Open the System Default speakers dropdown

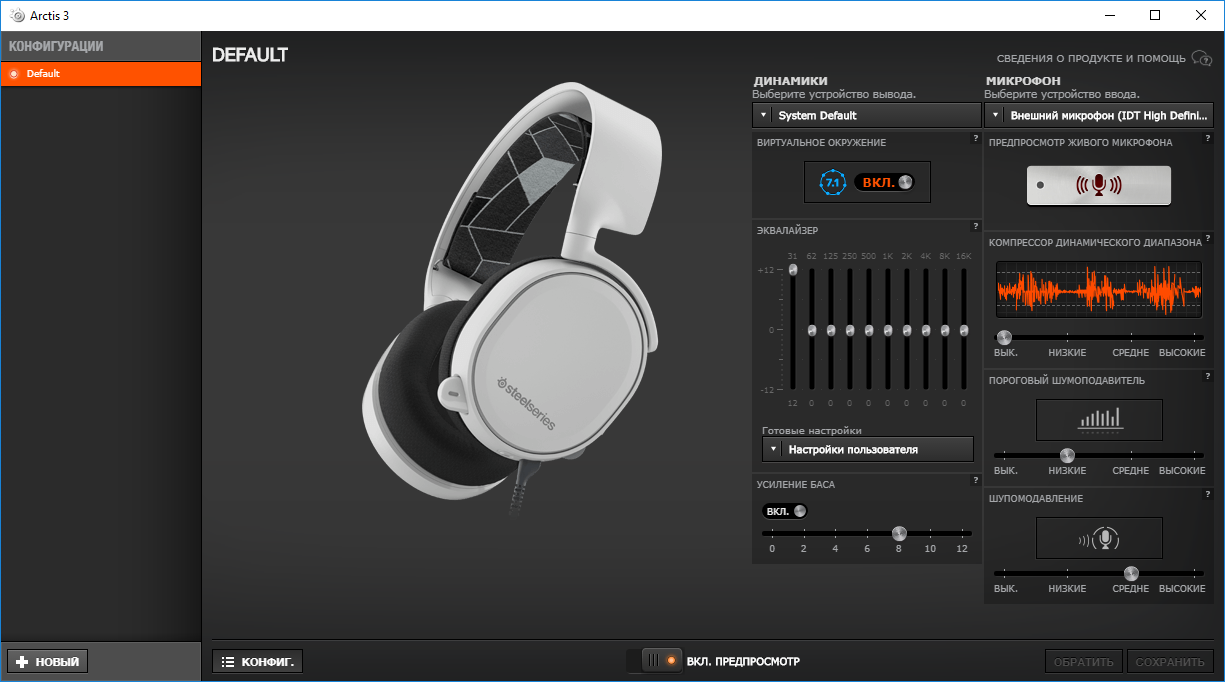tap(867, 115)
